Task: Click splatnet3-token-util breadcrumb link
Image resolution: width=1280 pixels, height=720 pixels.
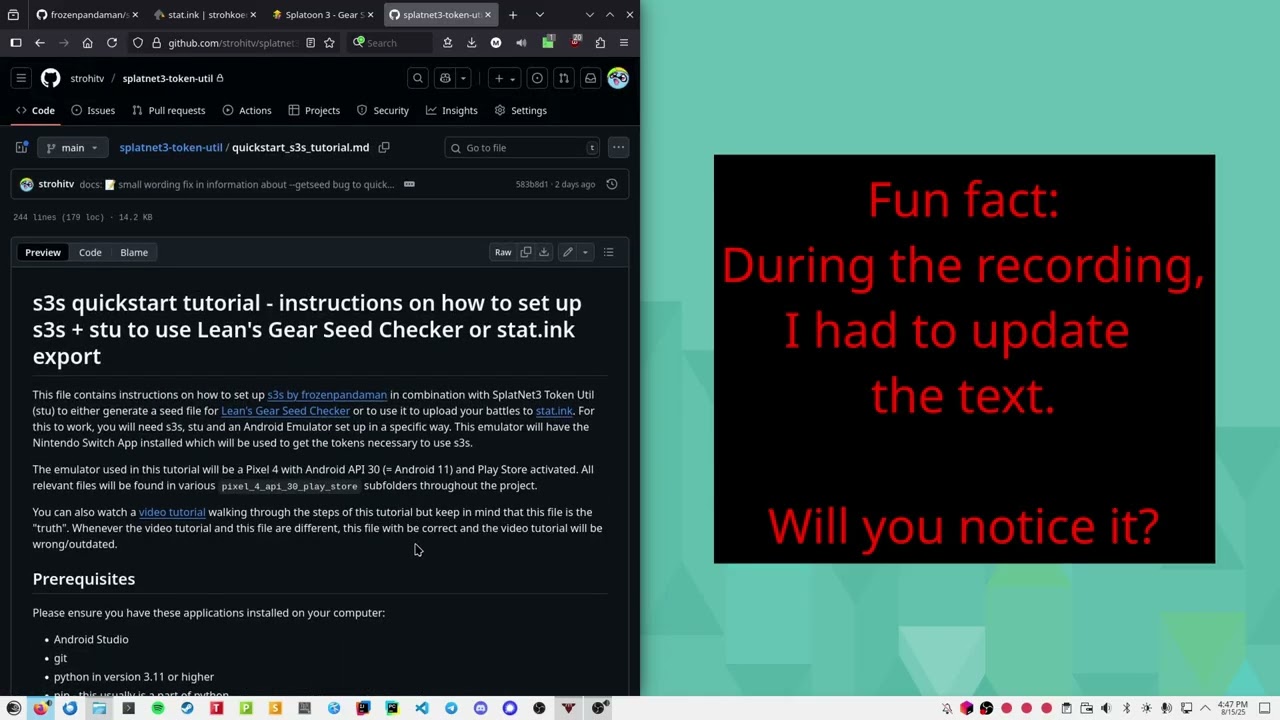Action: [171, 147]
